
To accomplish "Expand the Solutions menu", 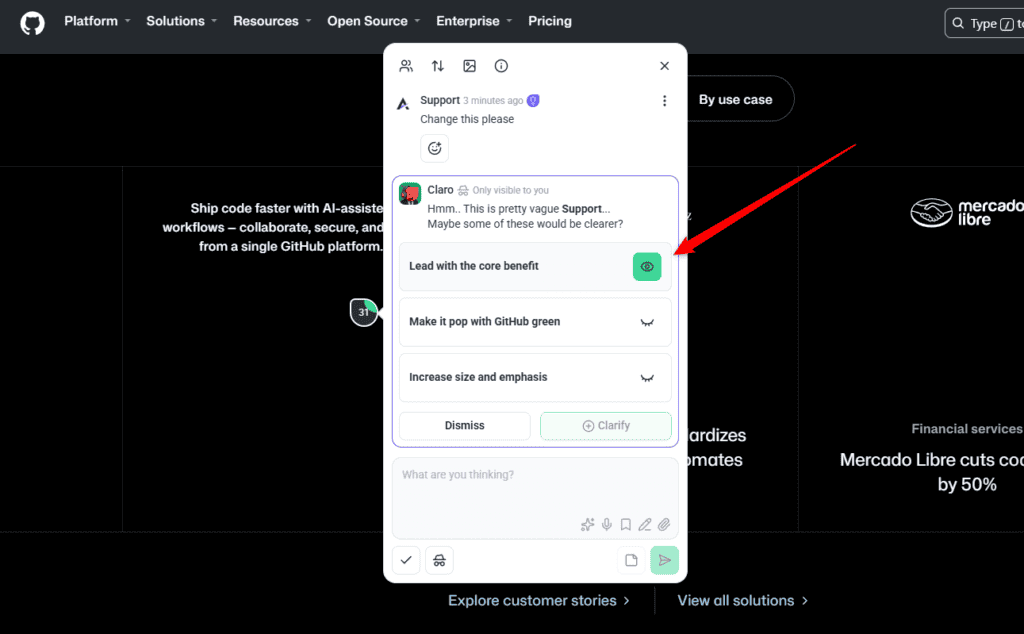I will click(x=182, y=21).
